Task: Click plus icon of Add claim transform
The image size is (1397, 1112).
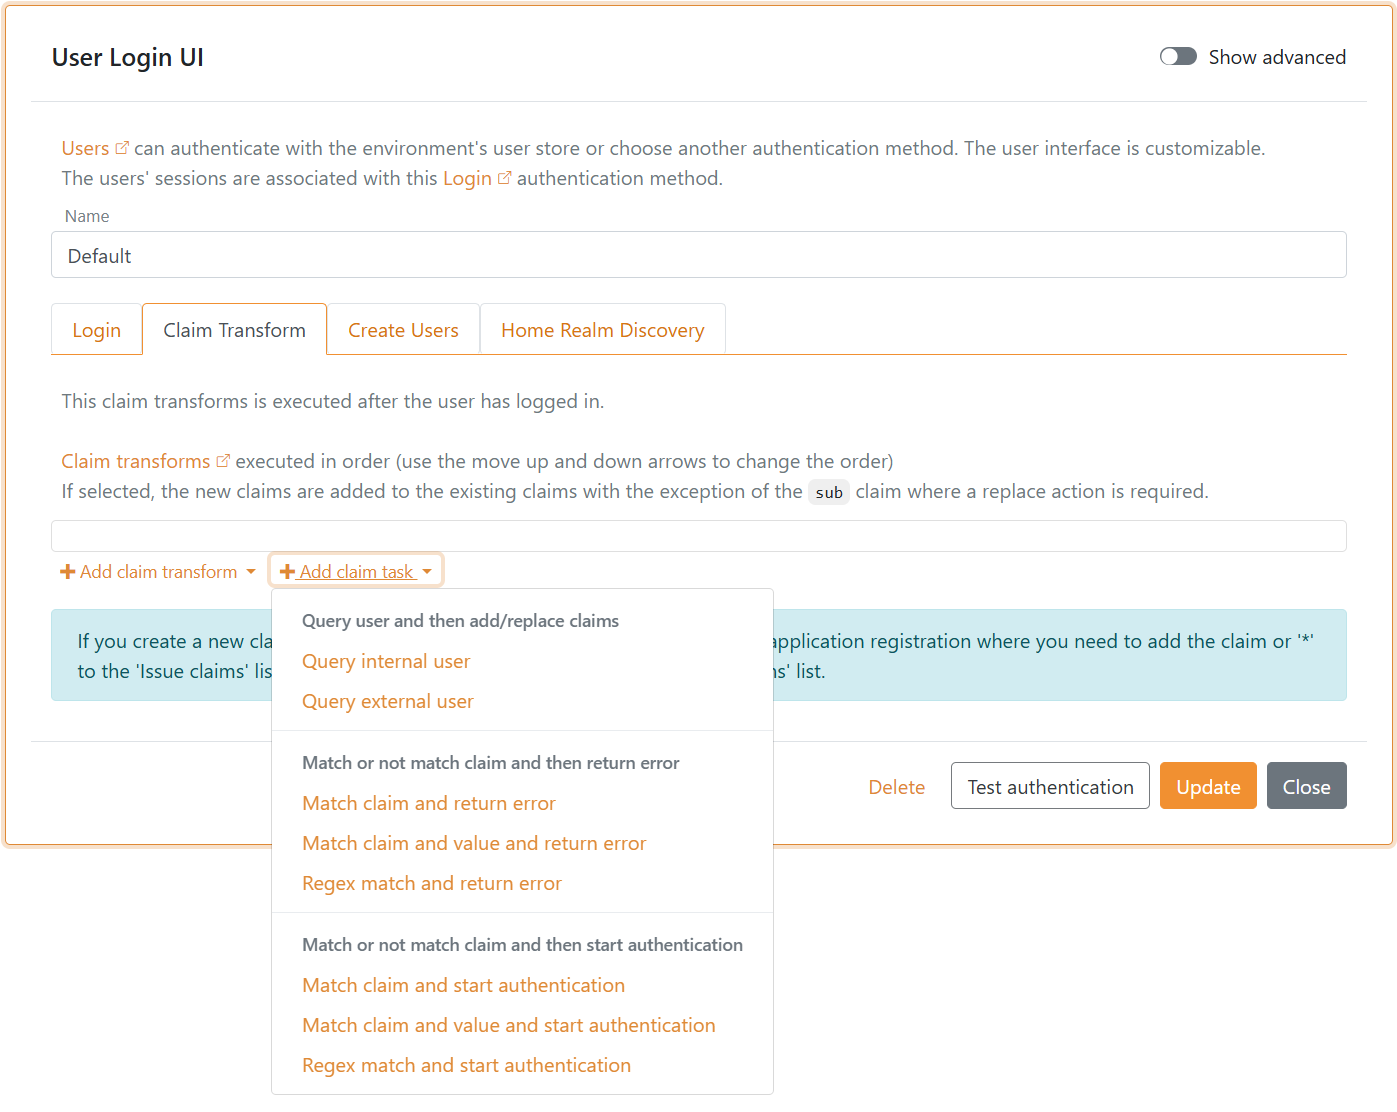Action: (68, 572)
